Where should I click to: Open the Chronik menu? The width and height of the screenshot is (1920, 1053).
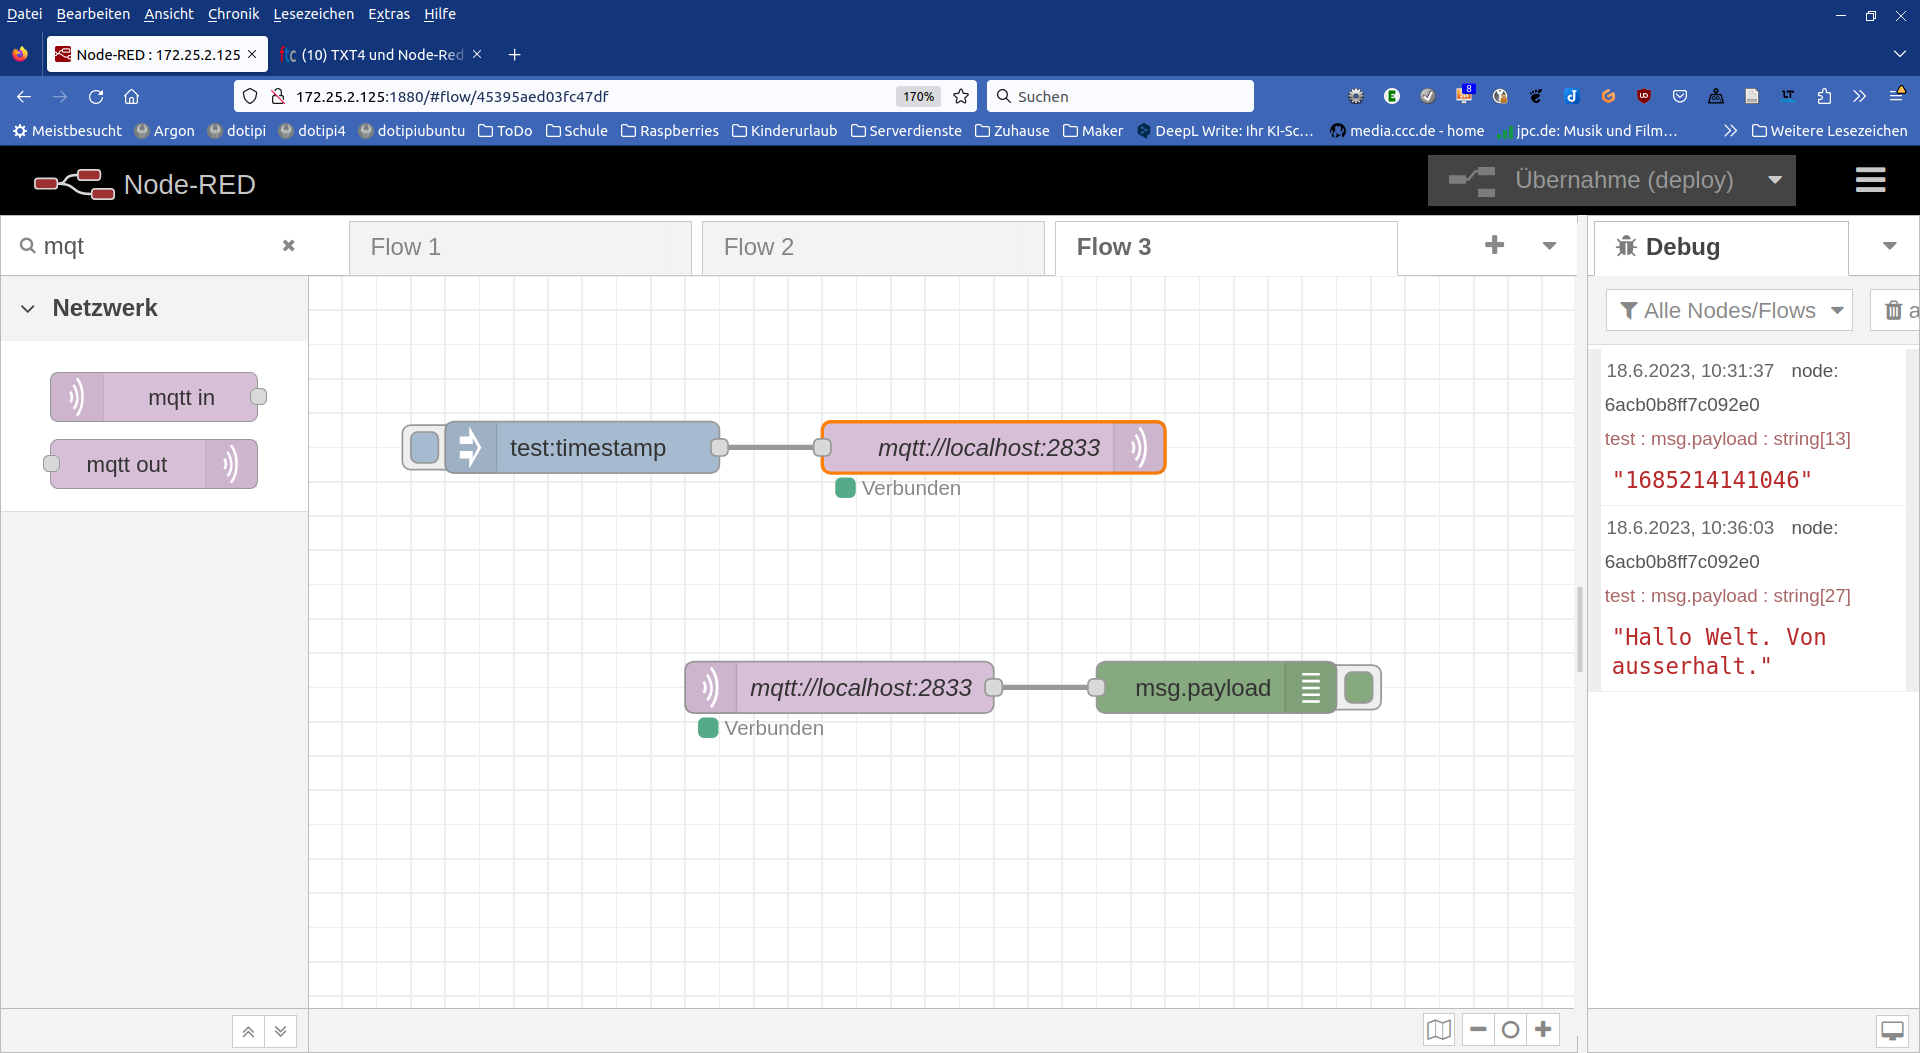coord(233,14)
